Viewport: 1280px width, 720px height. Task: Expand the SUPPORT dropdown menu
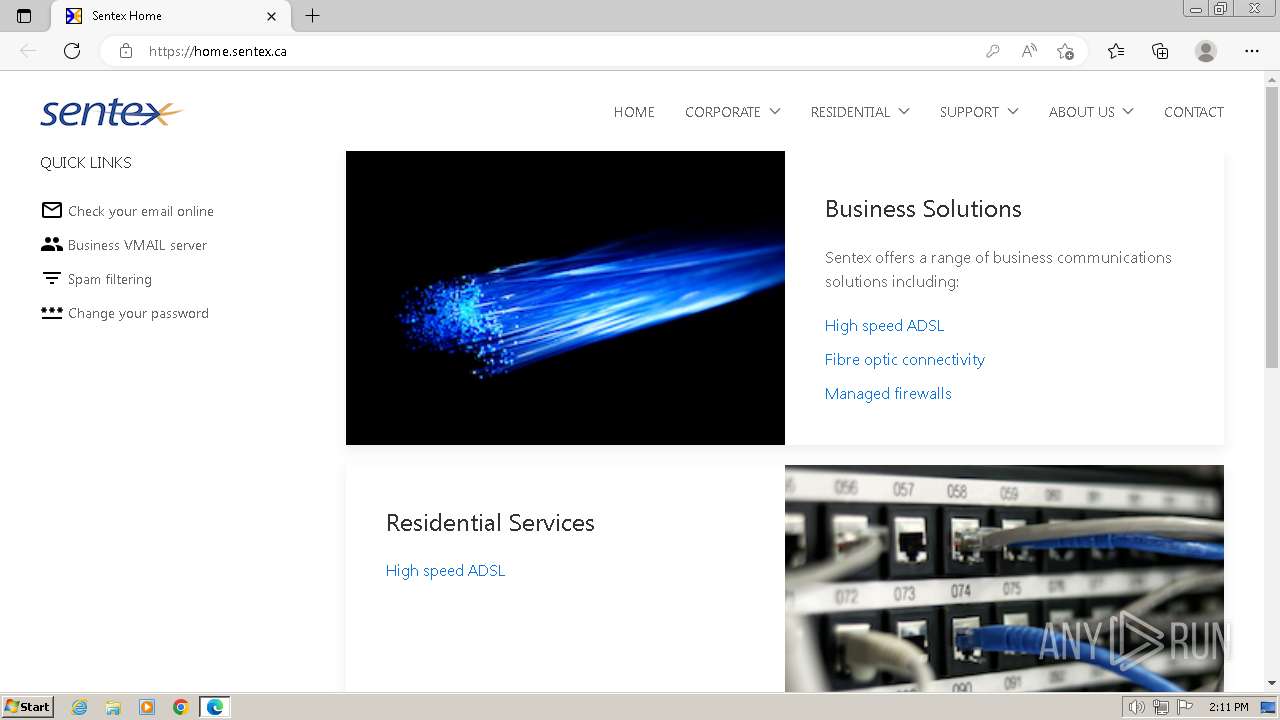point(979,112)
